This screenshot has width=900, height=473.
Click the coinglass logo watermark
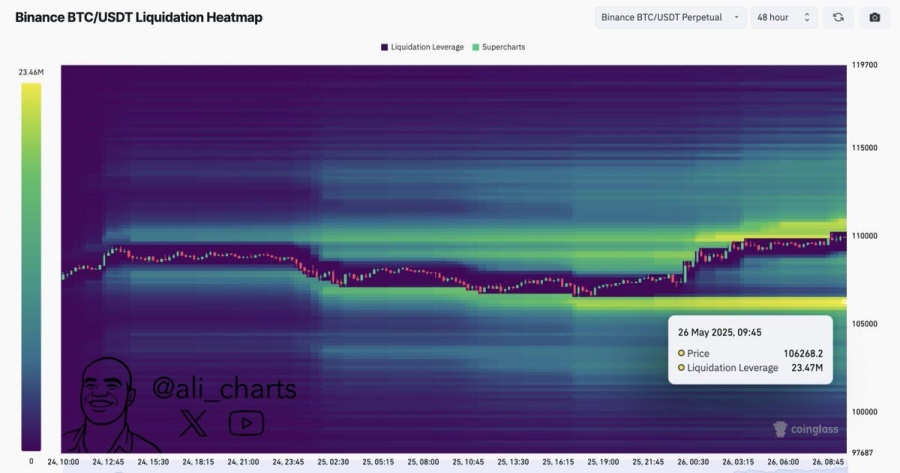click(804, 429)
